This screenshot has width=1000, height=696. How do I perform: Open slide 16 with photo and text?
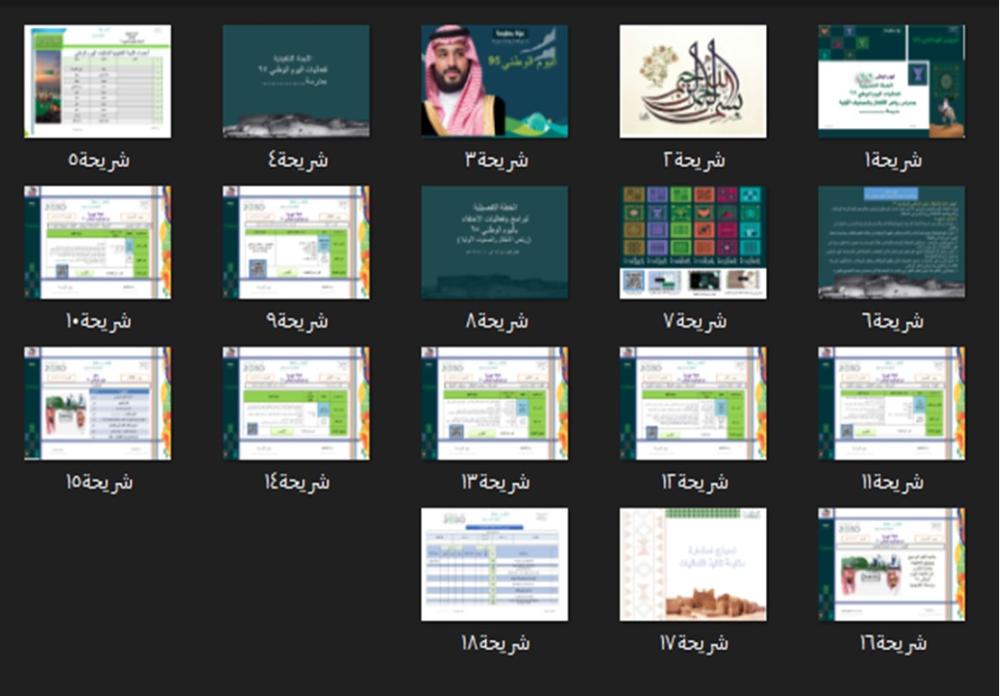coord(891,565)
